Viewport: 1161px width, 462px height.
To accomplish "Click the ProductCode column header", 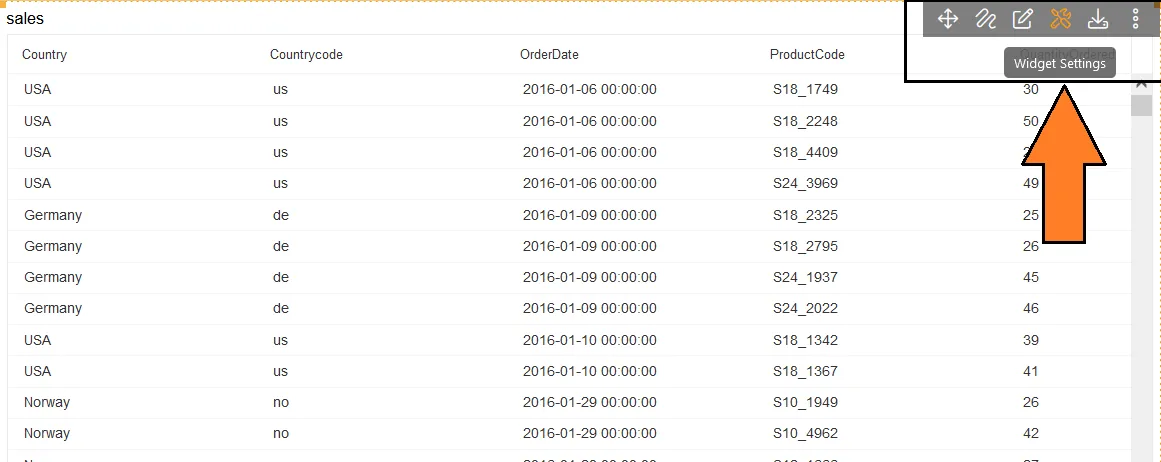I will pyautogui.click(x=807, y=55).
